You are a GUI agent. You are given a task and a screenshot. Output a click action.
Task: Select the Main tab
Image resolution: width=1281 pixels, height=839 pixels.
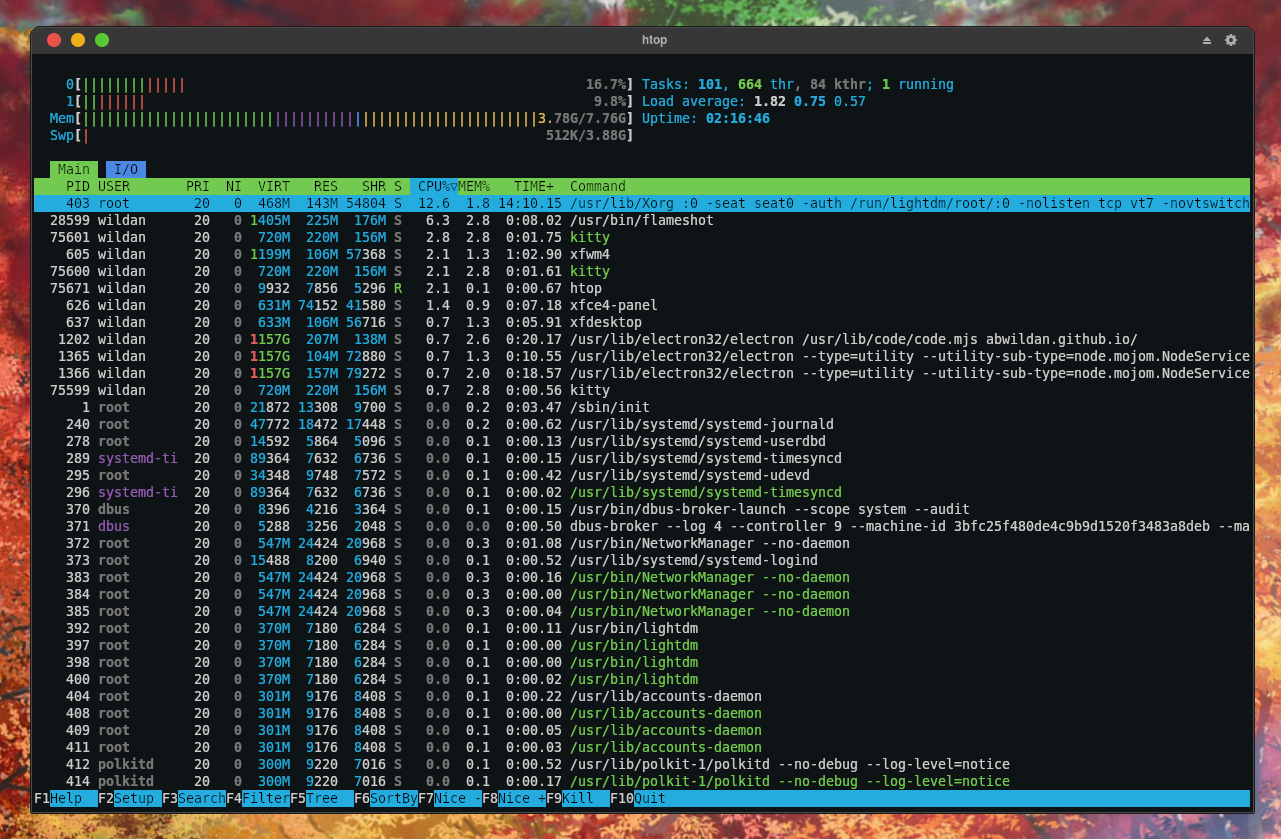(74, 169)
